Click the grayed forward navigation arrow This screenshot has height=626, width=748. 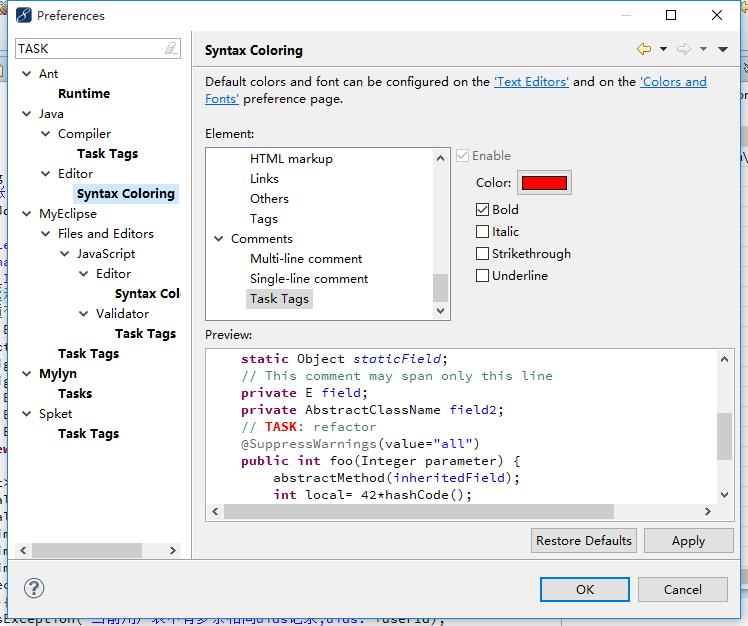[684, 49]
